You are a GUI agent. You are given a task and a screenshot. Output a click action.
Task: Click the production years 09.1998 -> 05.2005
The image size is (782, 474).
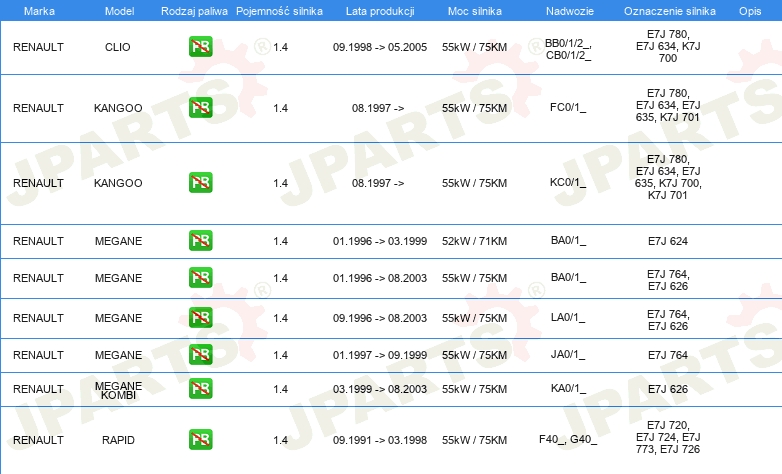point(380,47)
